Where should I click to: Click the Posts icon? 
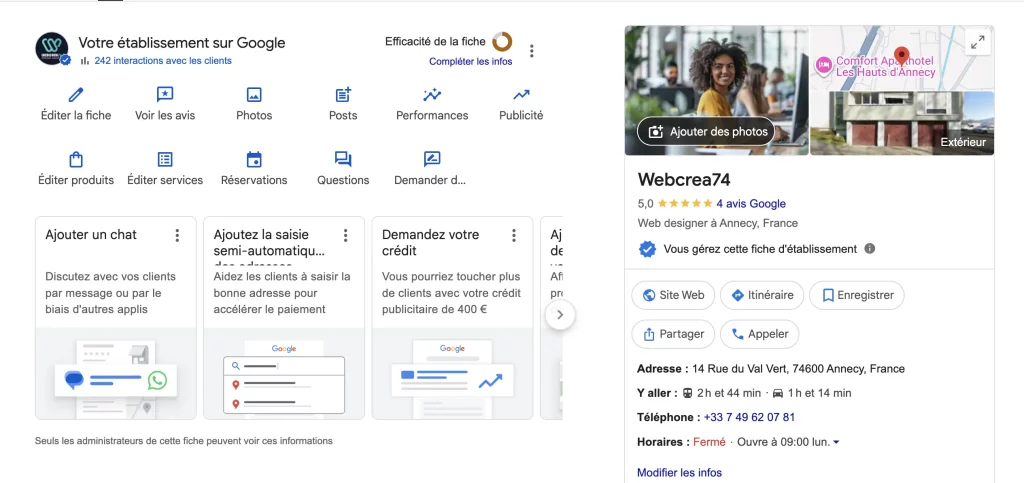343,95
